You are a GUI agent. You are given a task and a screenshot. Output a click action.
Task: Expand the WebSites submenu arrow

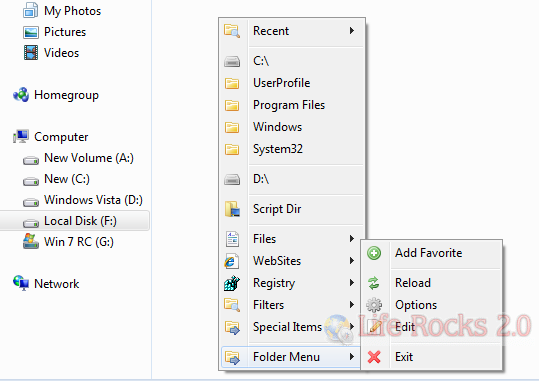tap(352, 261)
